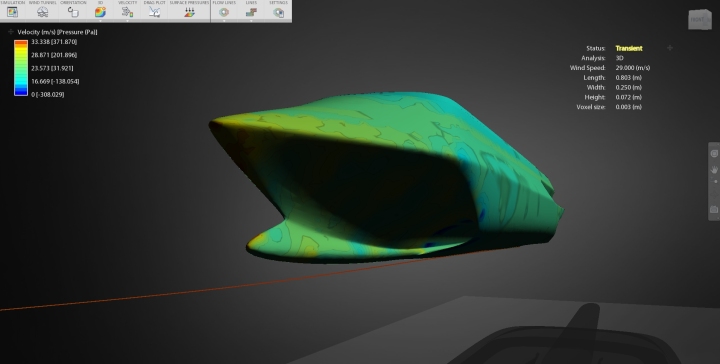The height and width of the screenshot is (364, 720).
Task: Click the legend value '16.669 [-138.054]'
Action: pyautogui.click(x=55, y=82)
